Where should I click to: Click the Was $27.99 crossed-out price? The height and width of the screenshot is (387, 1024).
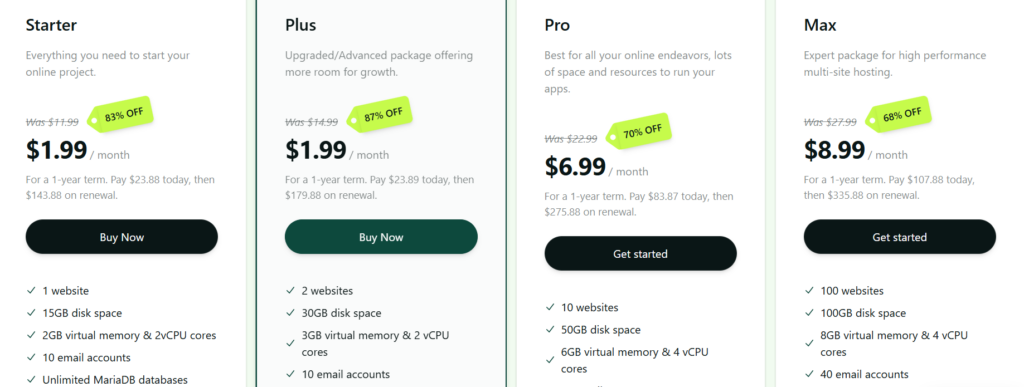click(830, 122)
